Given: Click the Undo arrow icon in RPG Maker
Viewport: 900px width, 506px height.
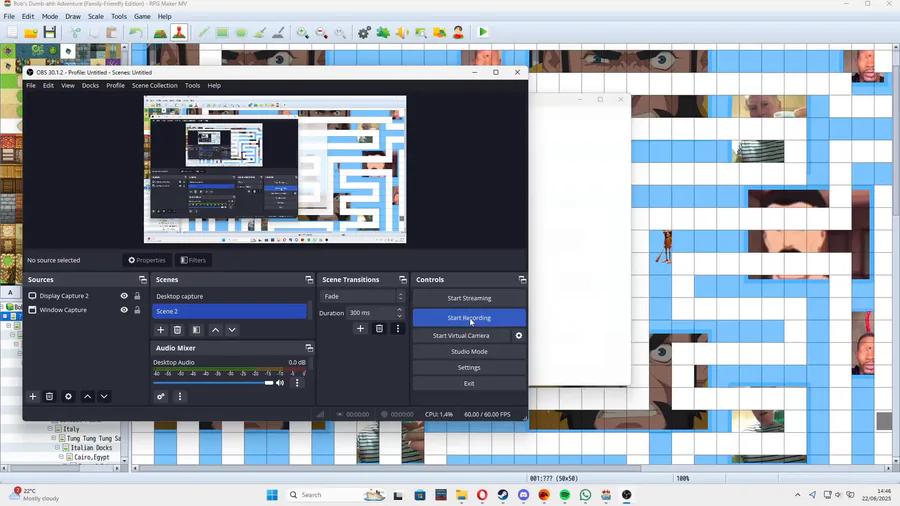Looking at the screenshot, I should point(136,32).
